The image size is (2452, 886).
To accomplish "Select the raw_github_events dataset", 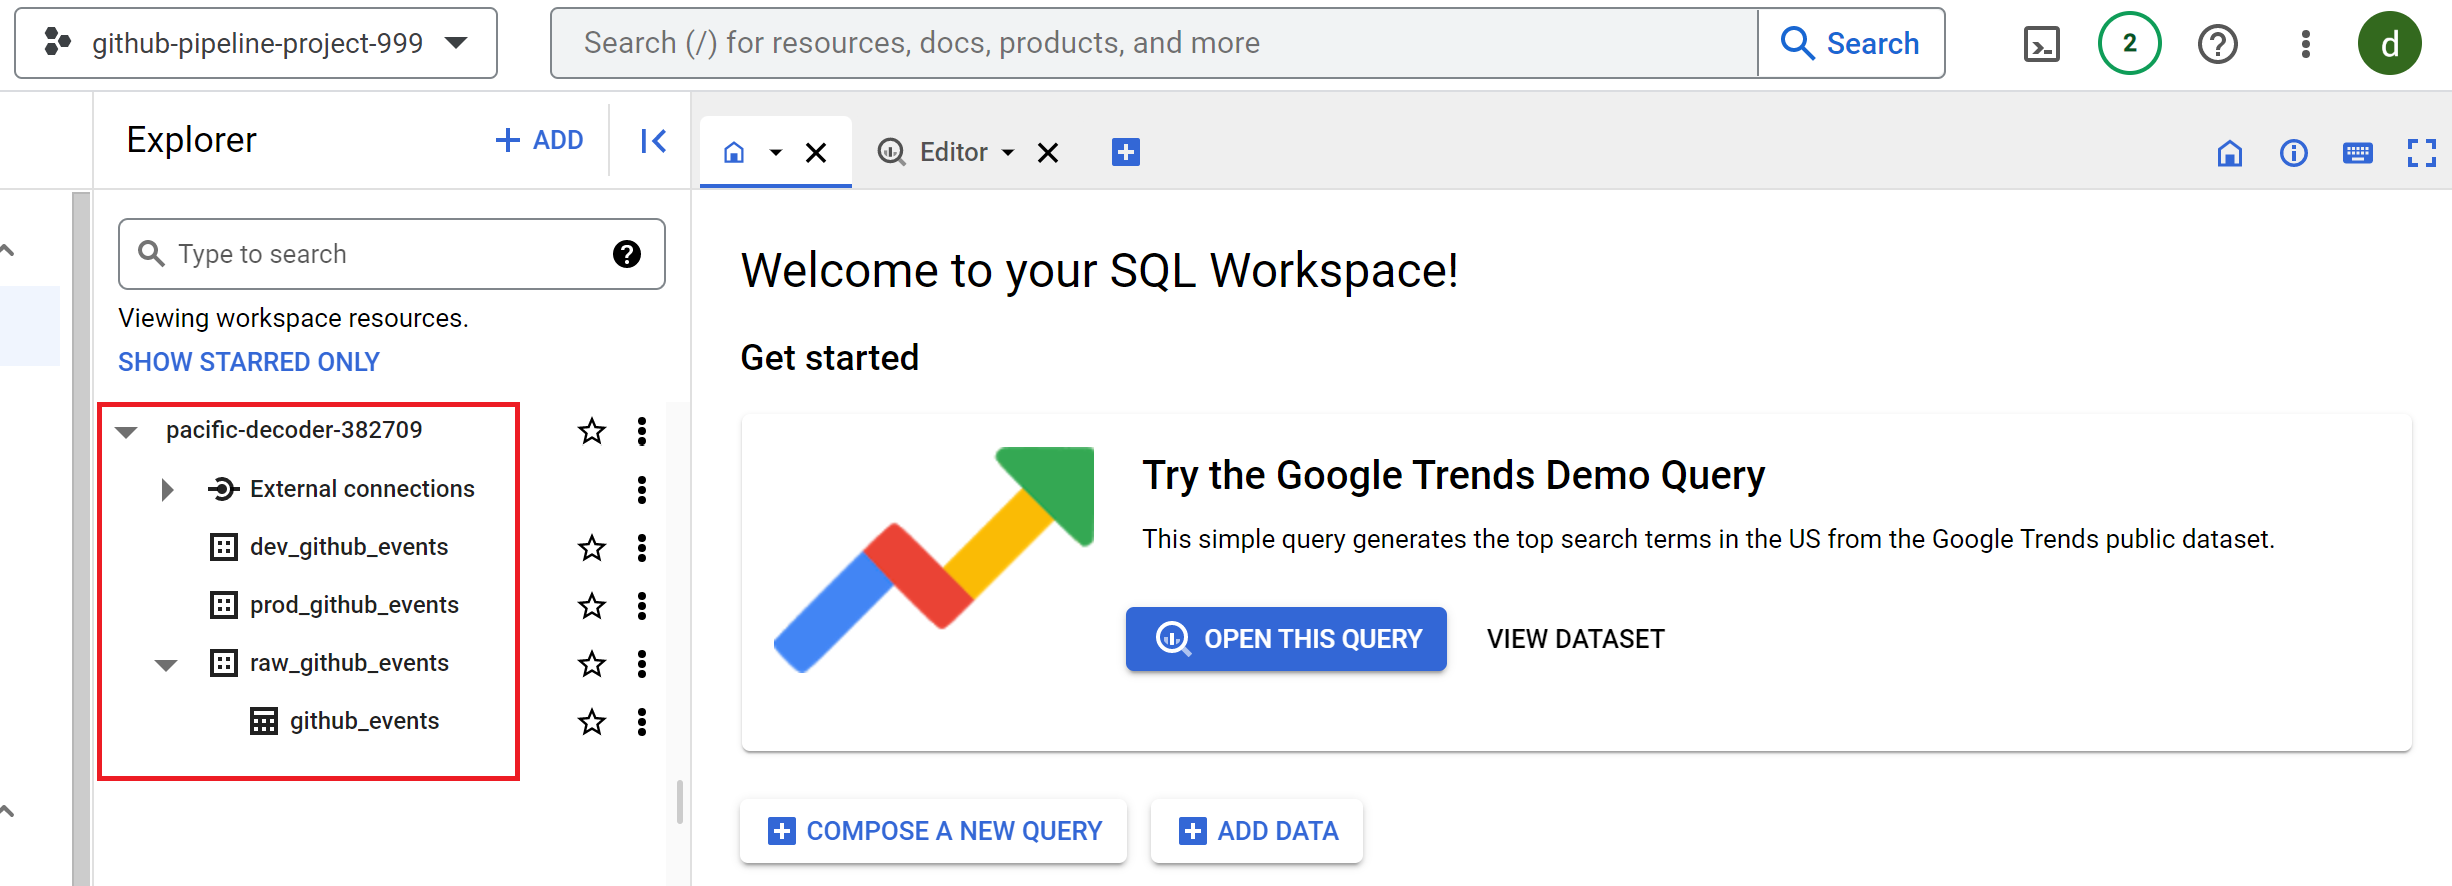I will tap(349, 663).
